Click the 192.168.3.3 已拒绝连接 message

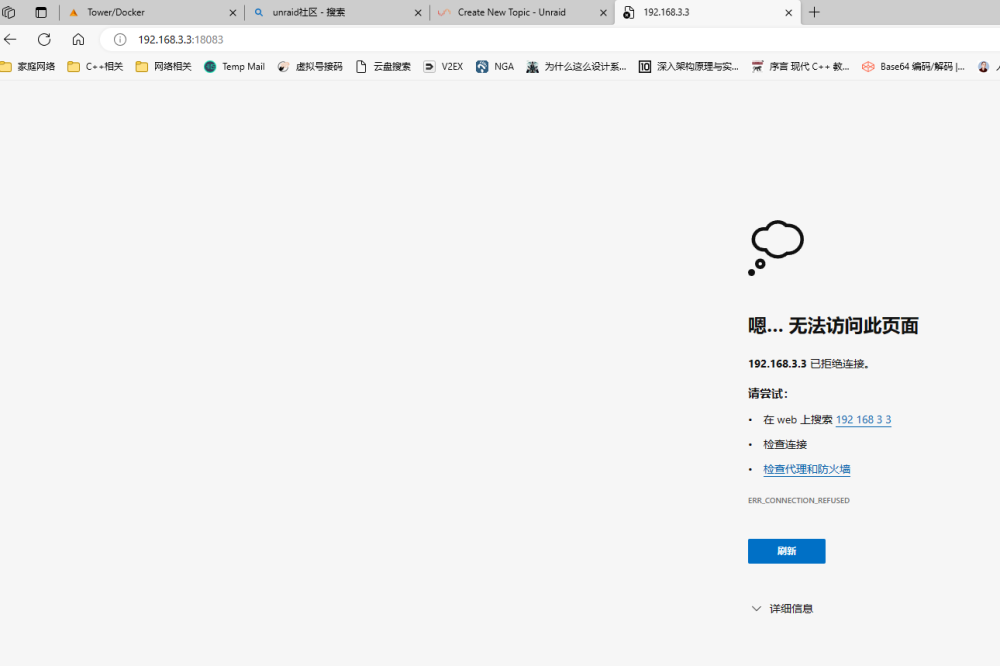click(x=809, y=364)
